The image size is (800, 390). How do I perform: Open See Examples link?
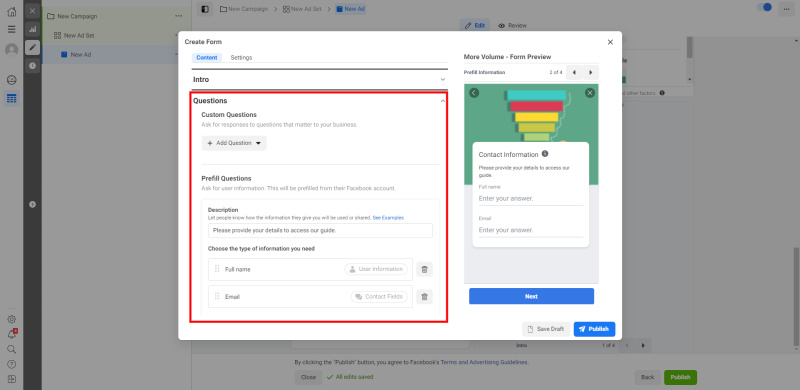click(388, 217)
